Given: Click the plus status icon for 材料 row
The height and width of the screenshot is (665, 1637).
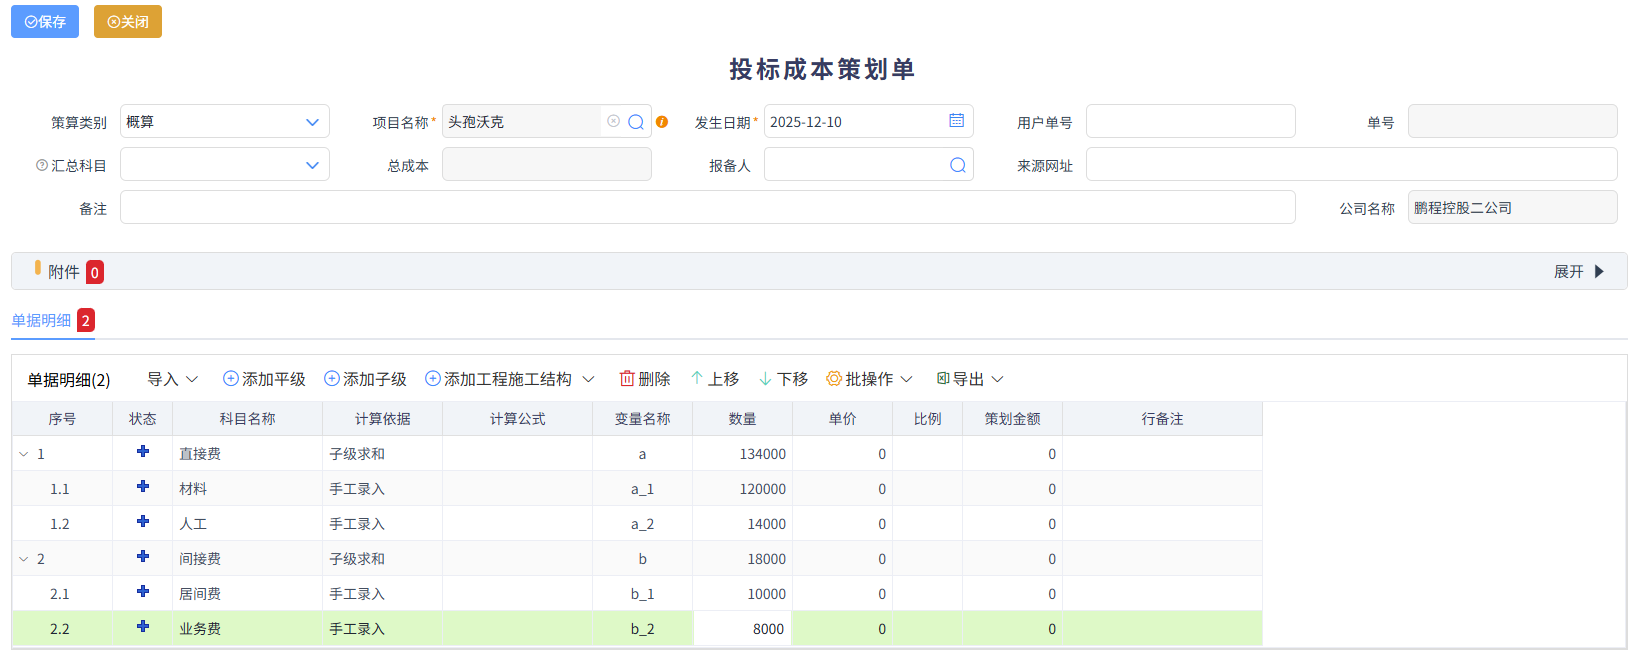Looking at the screenshot, I should click(x=143, y=487).
